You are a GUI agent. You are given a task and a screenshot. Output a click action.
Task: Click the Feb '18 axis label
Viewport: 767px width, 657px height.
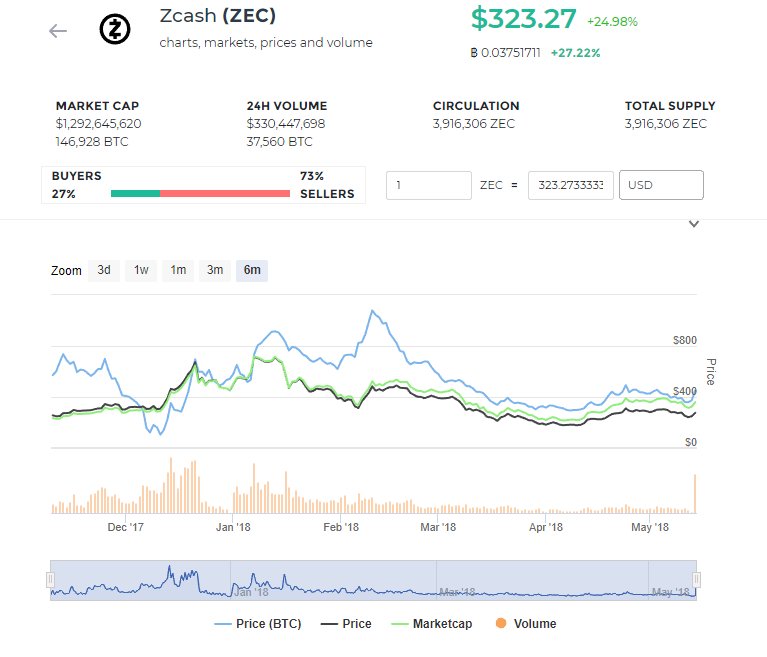[x=341, y=527]
